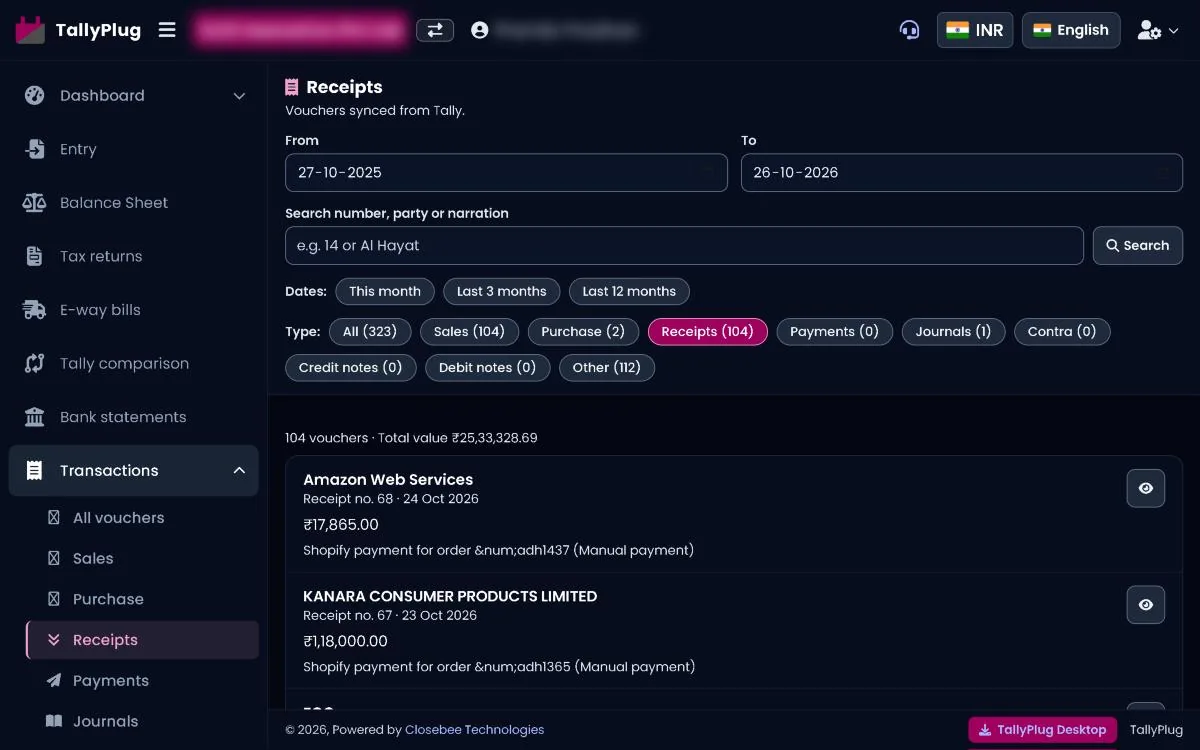The width and height of the screenshot is (1200, 750).
Task: Click the switch company arrows icon
Action: click(435, 30)
